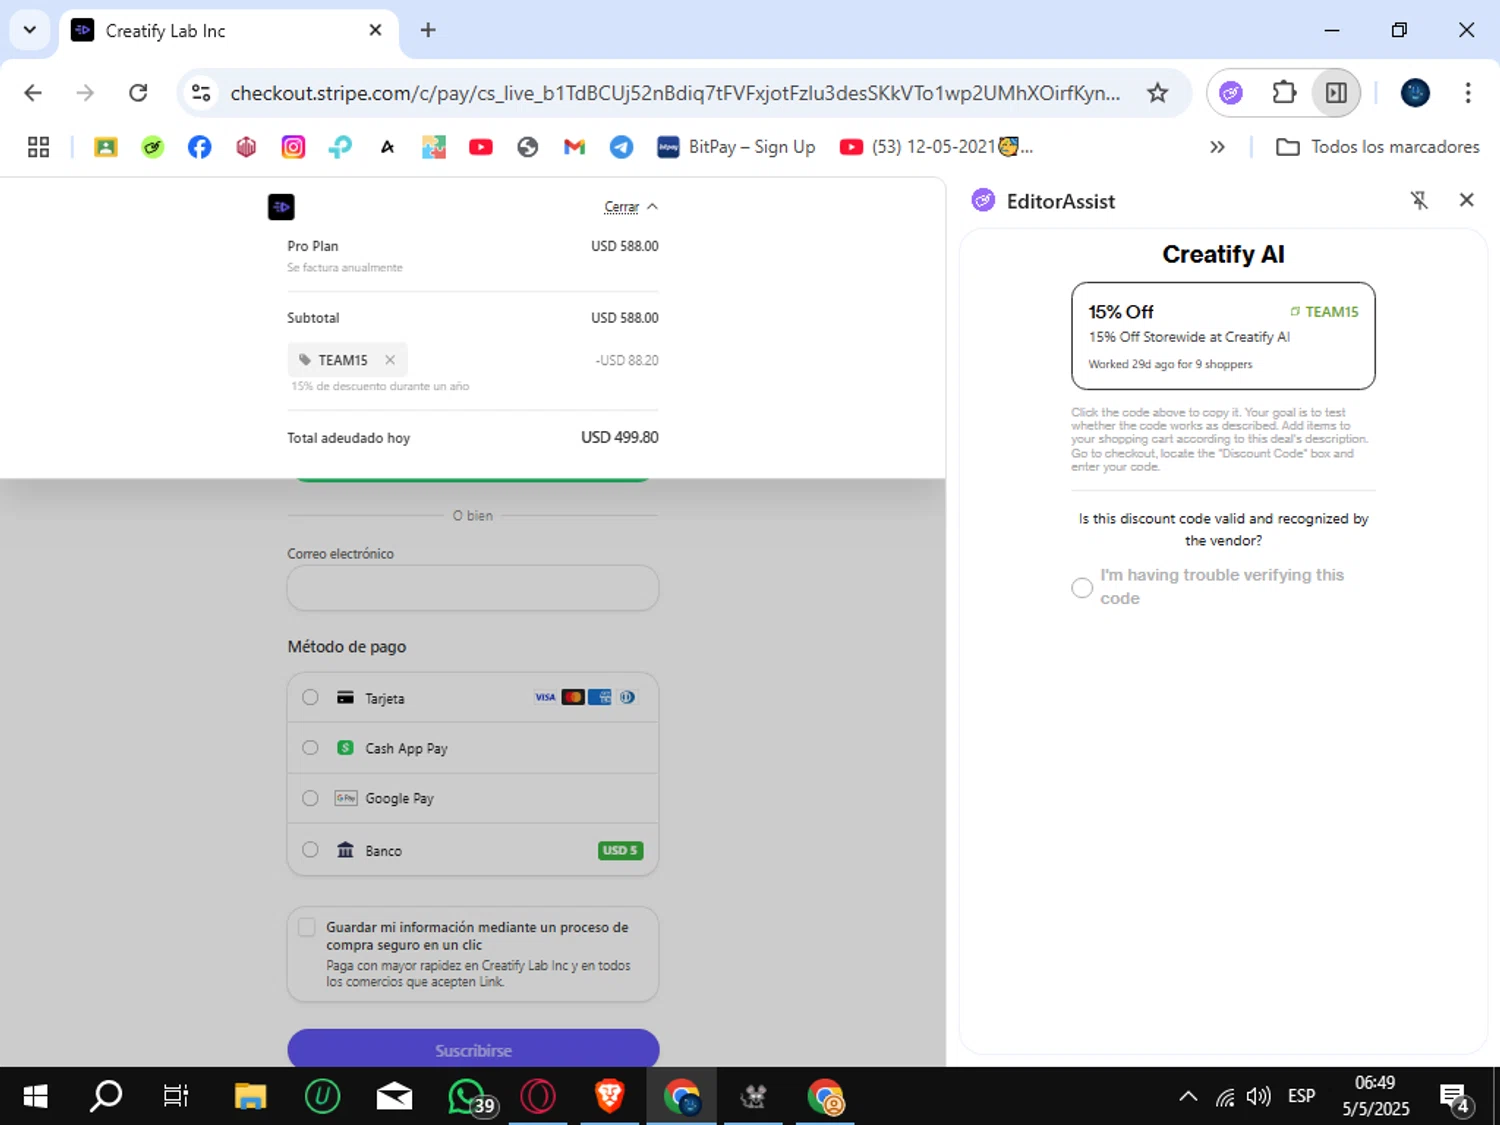Open the EditorAssist extension icon in toolbar
Image resolution: width=1500 pixels, height=1125 pixels.
point(1231,93)
